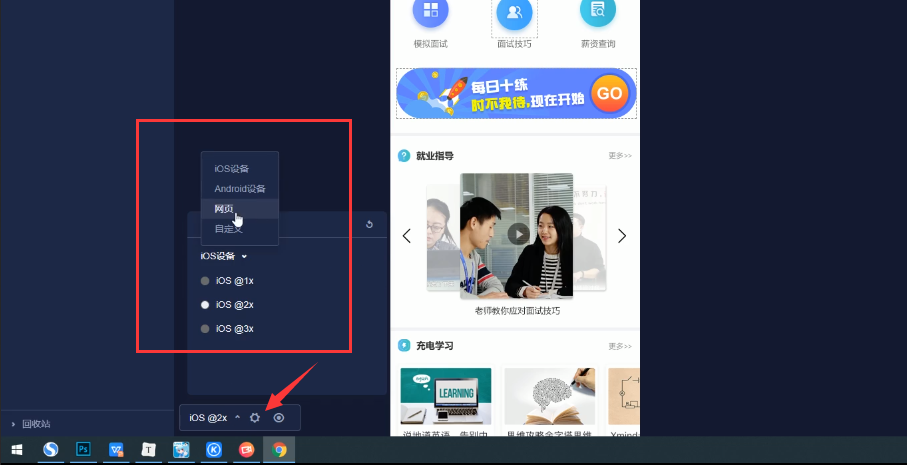This screenshot has height=465, width=907.
Task: Open the blue K app in taskbar
Action: click(x=214, y=449)
